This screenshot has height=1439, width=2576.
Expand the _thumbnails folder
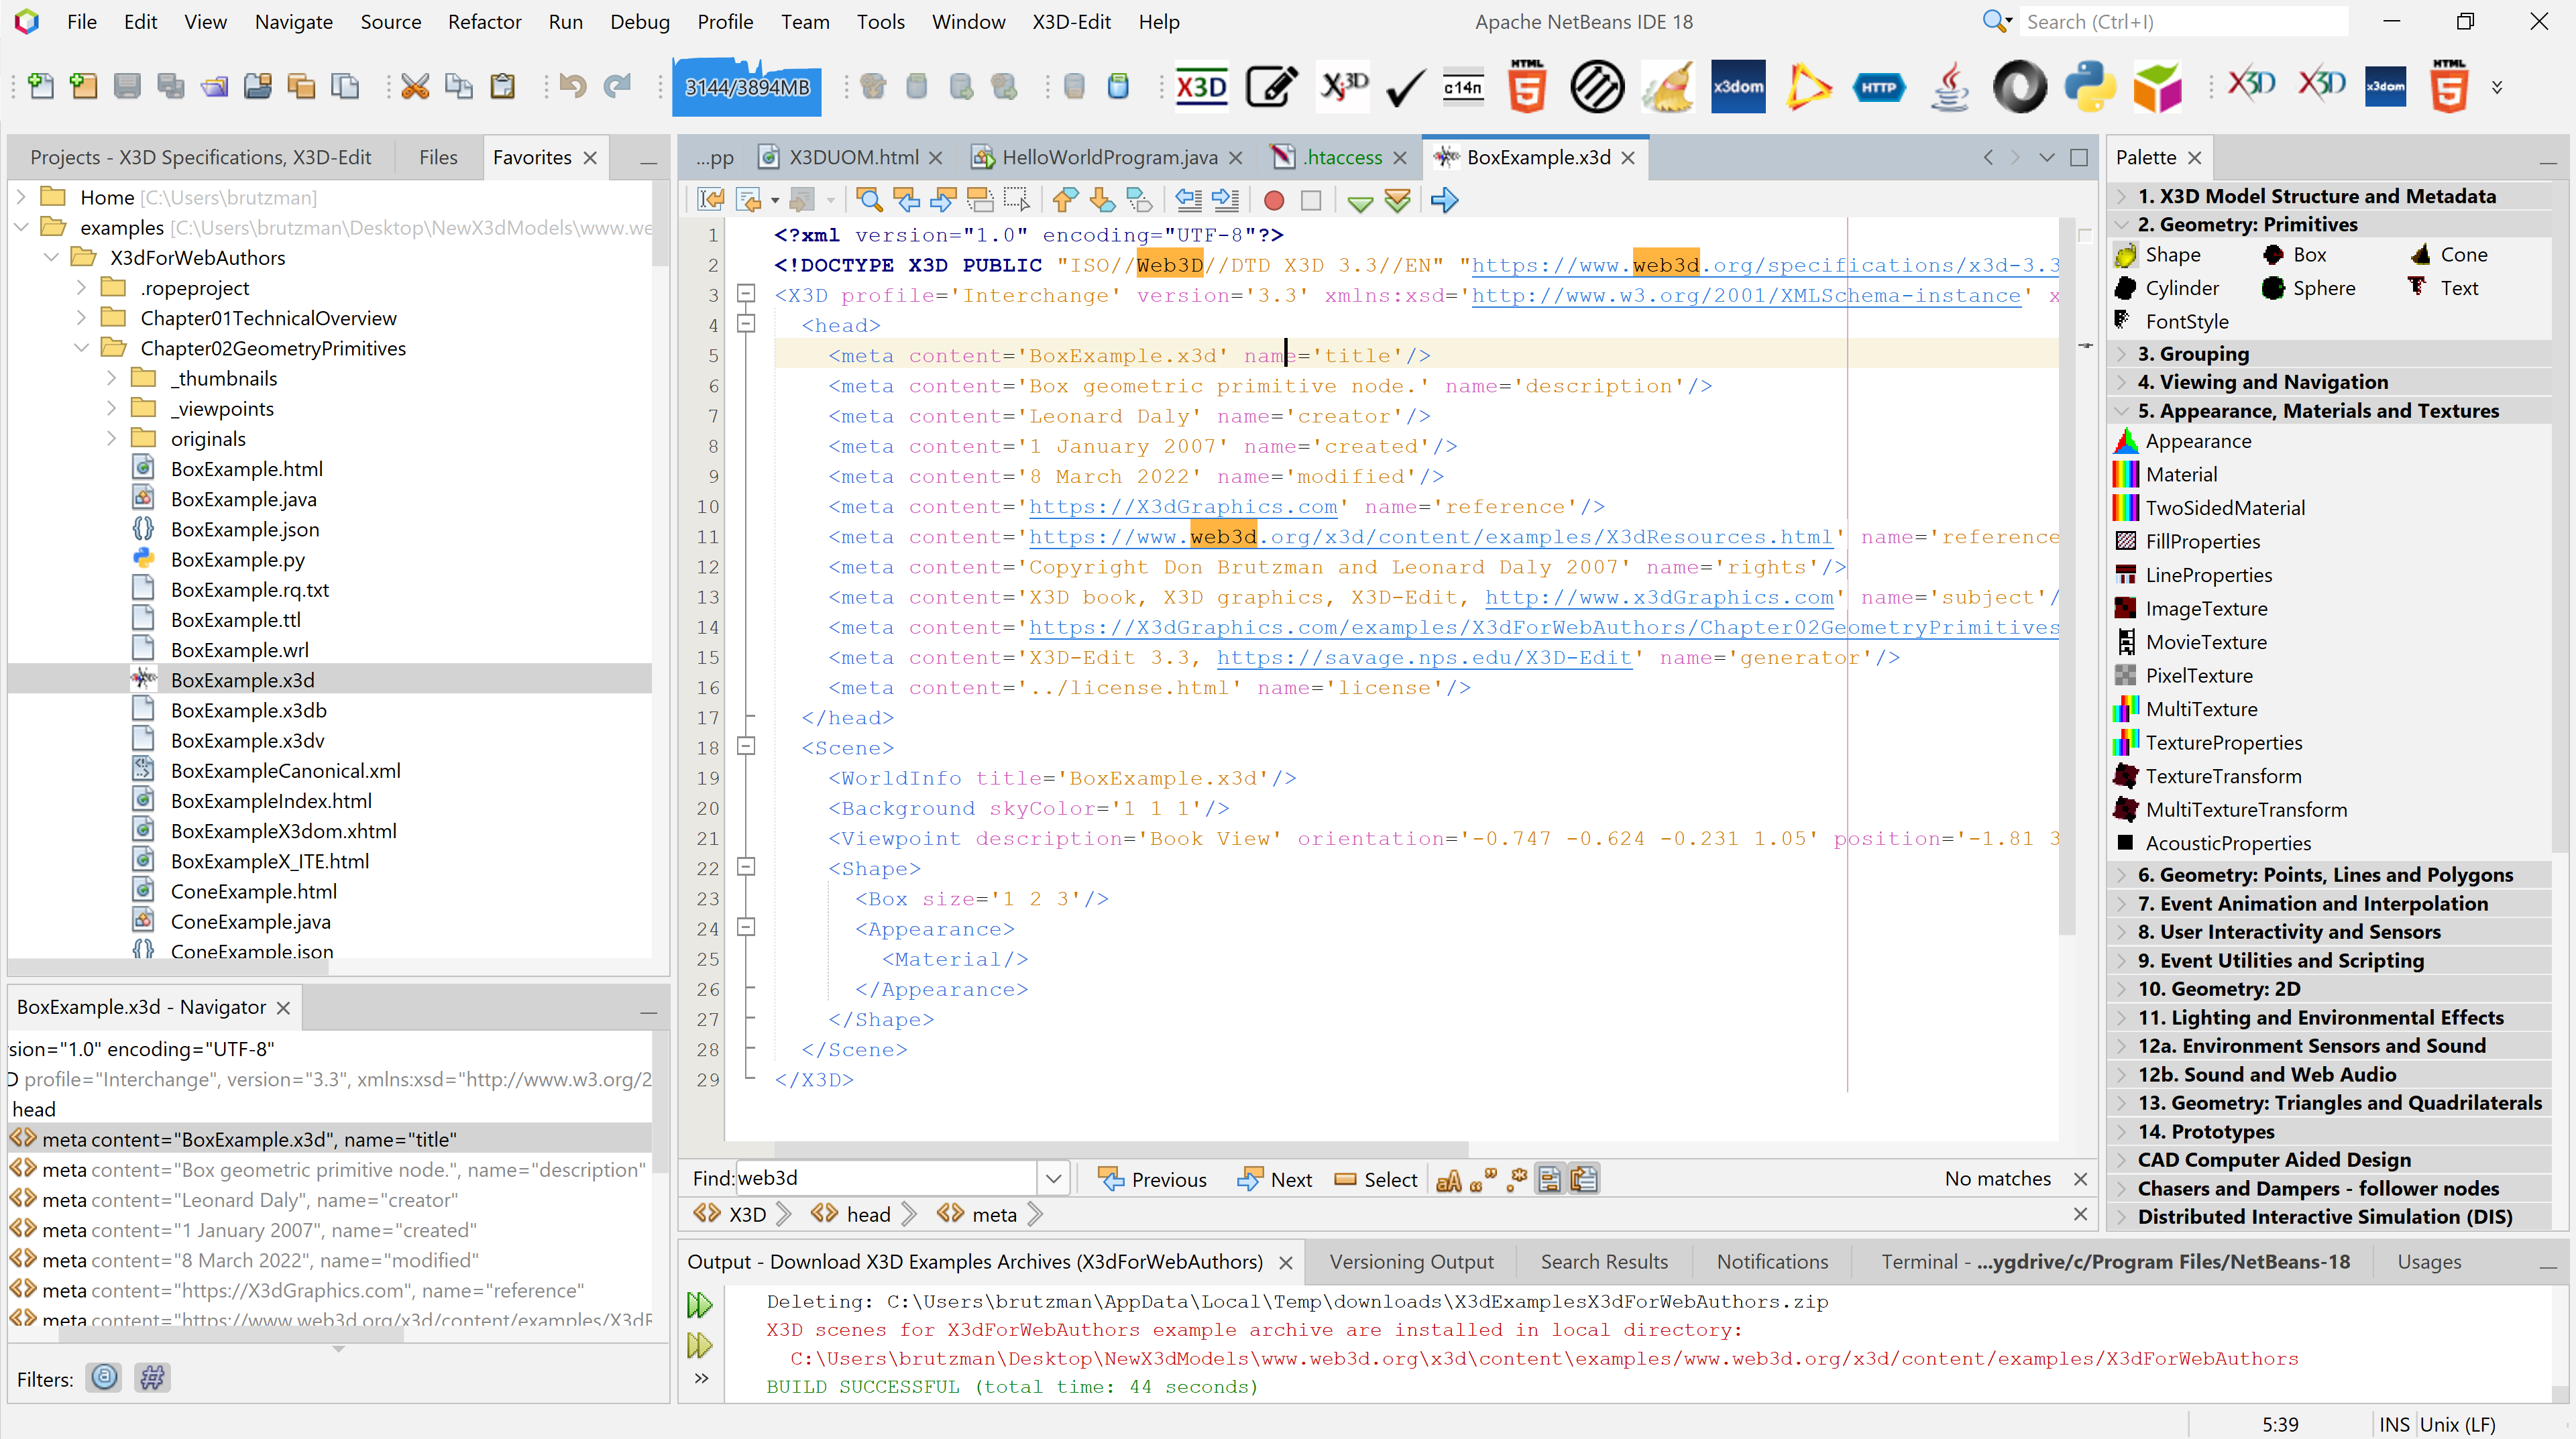point(112,378)
